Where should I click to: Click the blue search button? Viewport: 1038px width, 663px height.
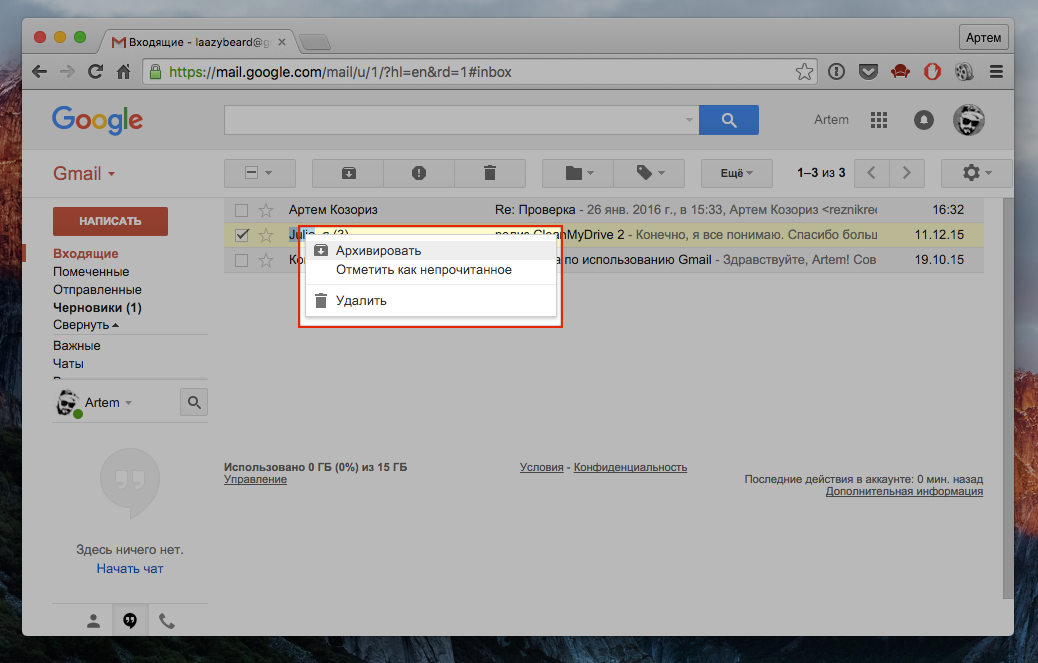click(x=728, y=120)
